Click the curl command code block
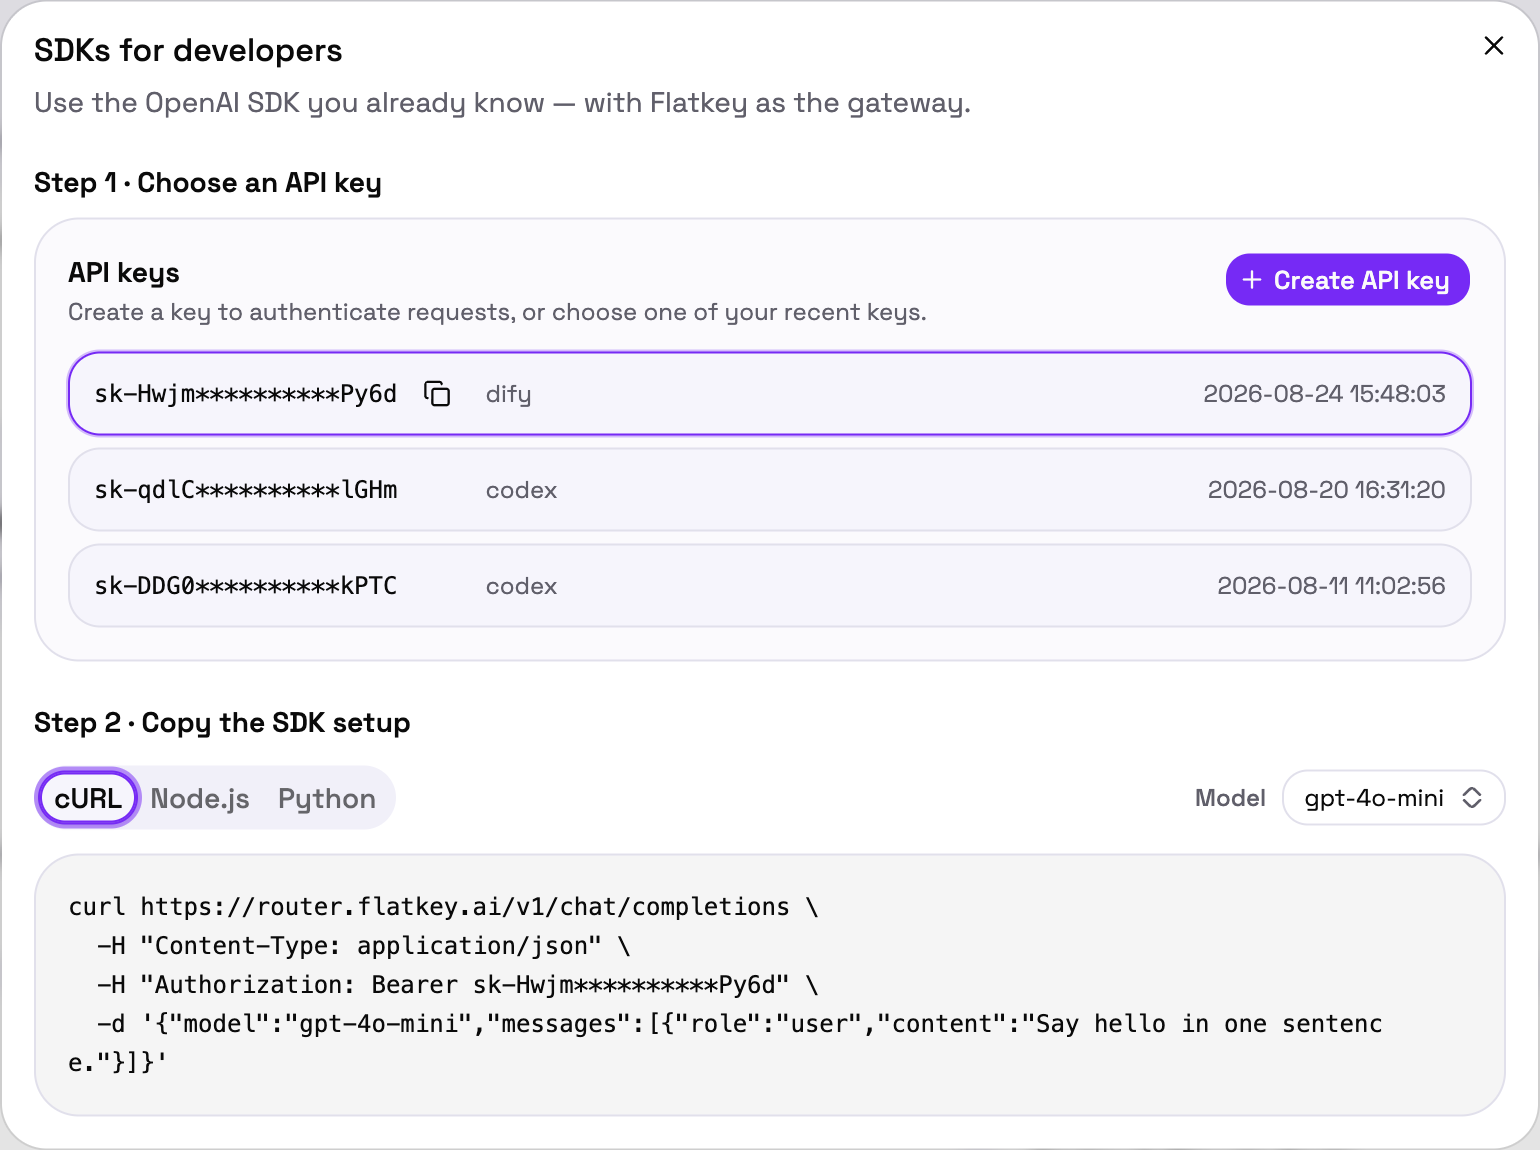The height and width of the screenshot is (1150, 1540). click(770, 985)
